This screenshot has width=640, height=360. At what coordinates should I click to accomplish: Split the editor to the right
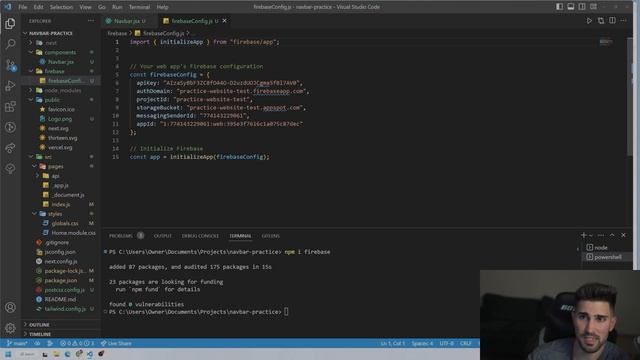(612, 20)
